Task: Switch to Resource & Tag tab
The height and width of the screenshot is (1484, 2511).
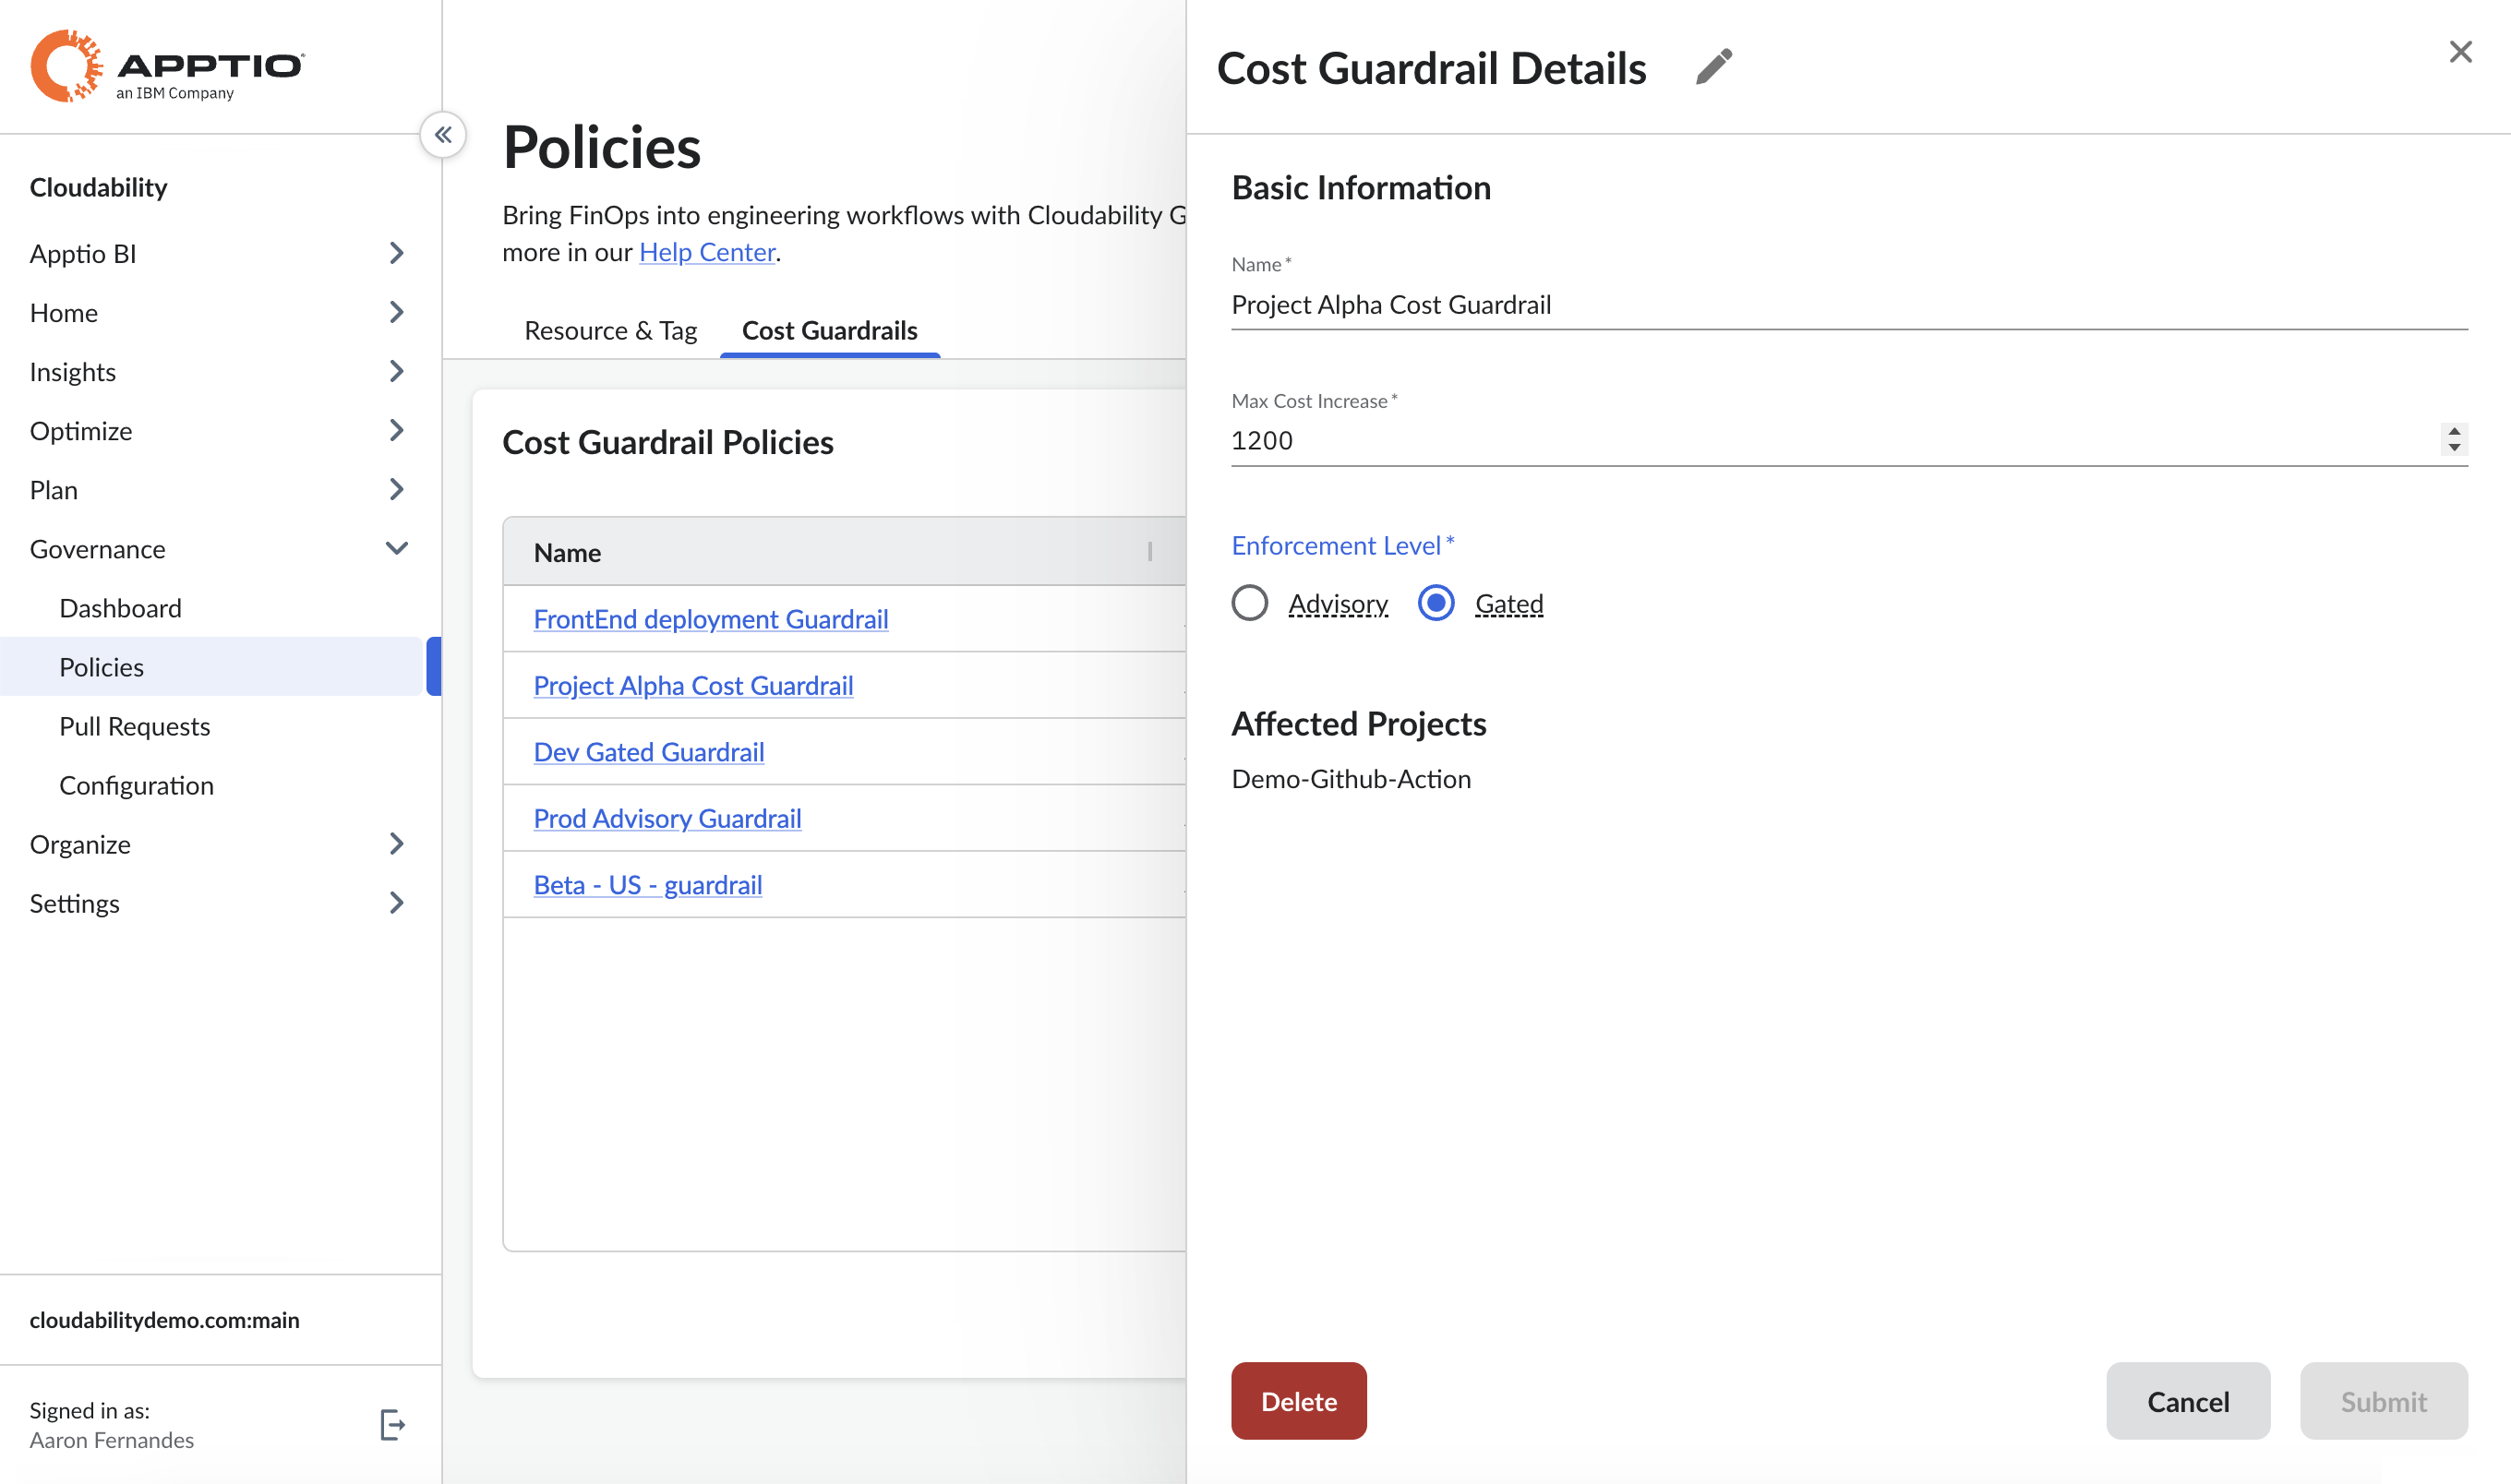Action: point(610,330)
